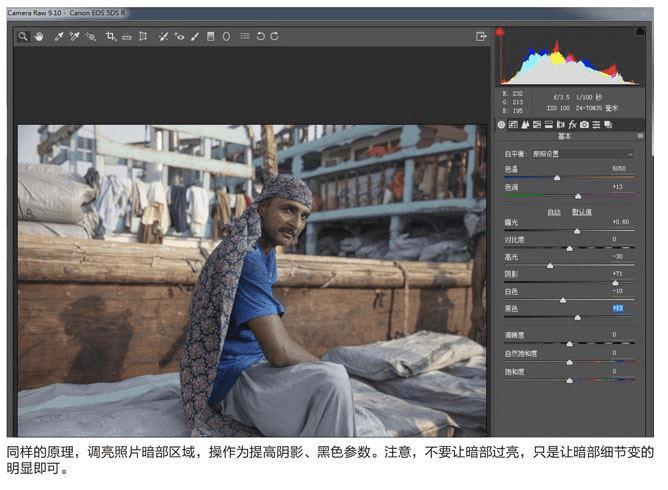Select the Zoom tool in toolbar
Image resolution: width=668 pixels, height=490 pixels.
[x=23, y=36]
